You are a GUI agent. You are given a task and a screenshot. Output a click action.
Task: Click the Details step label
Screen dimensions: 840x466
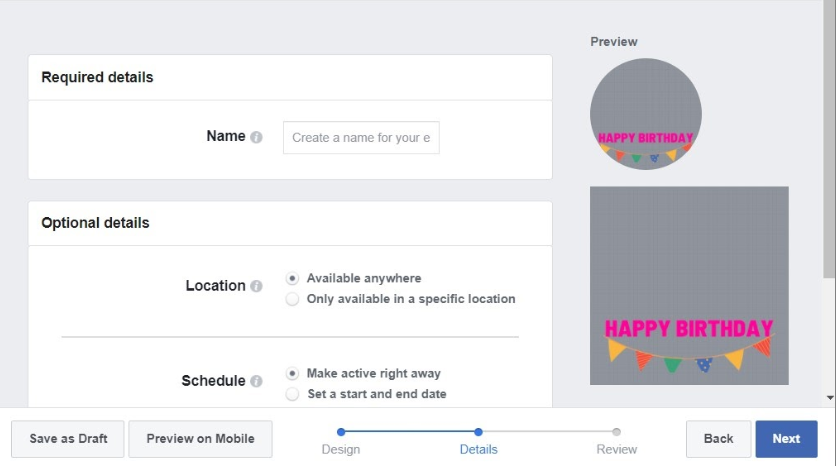click(x=478, y=449)
